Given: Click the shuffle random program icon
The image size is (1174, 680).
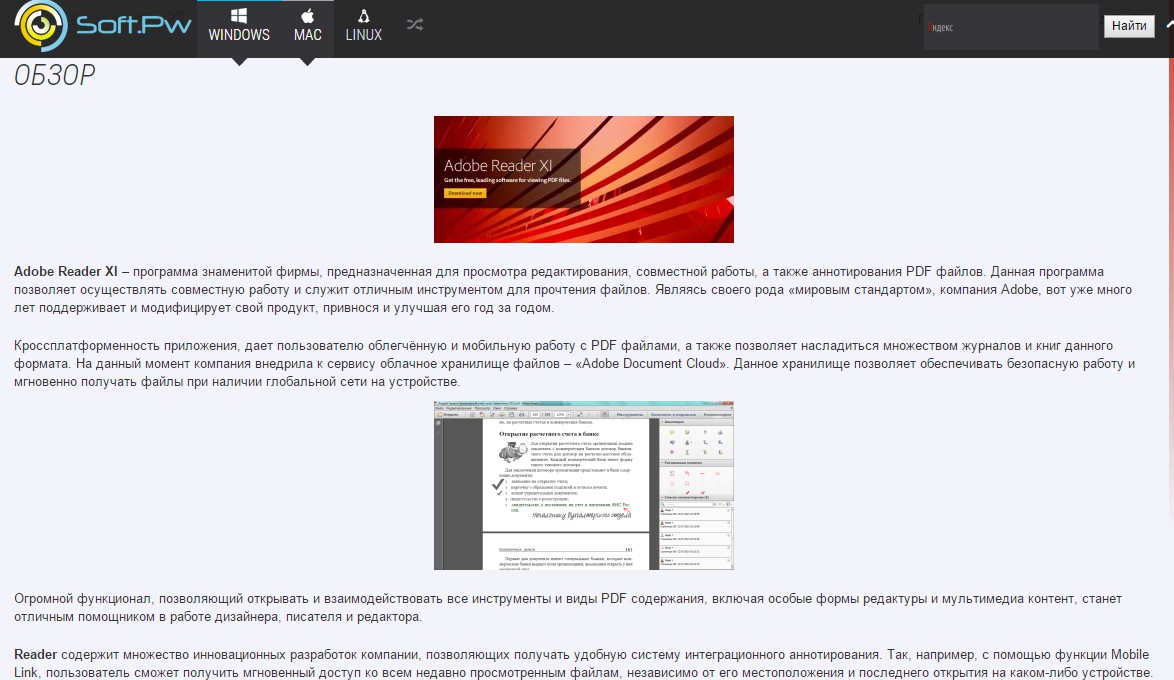Looking at the screenshot, I should point(415,25).
